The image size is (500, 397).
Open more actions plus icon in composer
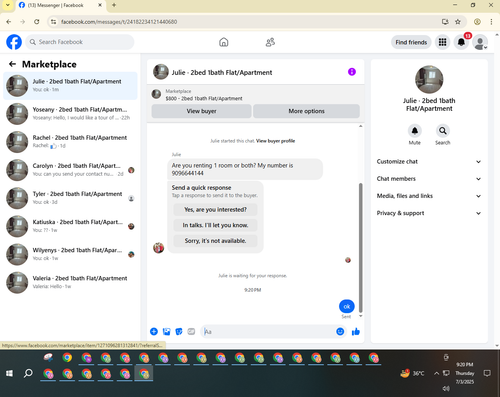pos(154,331)
